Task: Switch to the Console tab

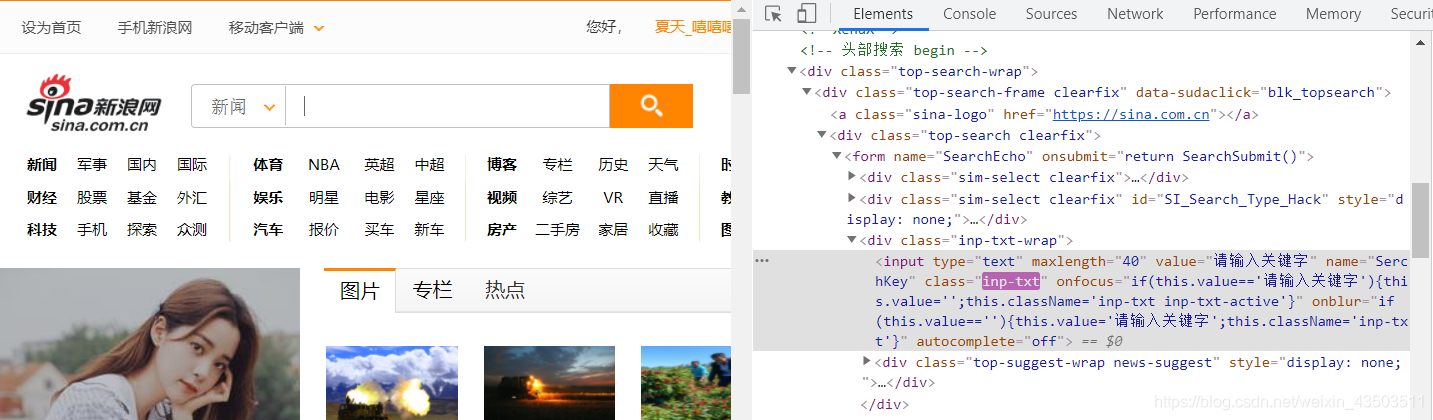Action: [969, 14]
